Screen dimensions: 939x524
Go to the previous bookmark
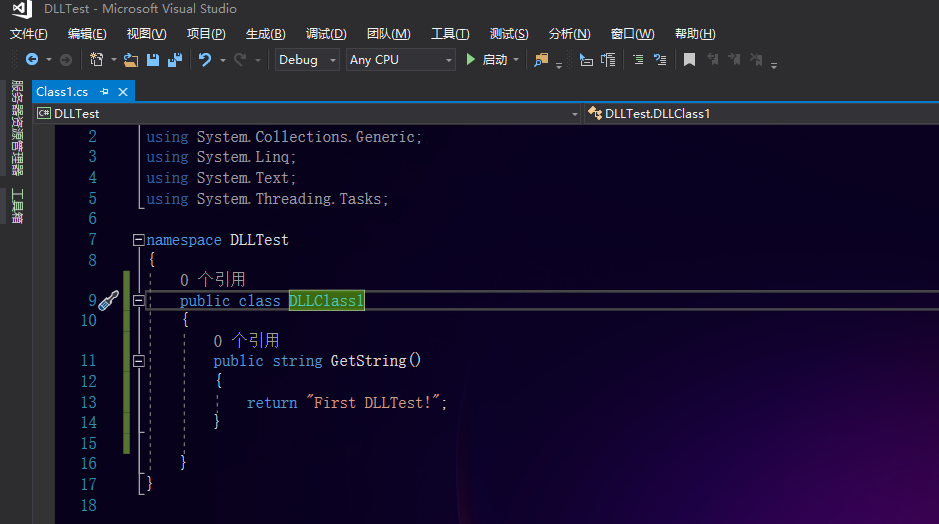pos(712,59)
